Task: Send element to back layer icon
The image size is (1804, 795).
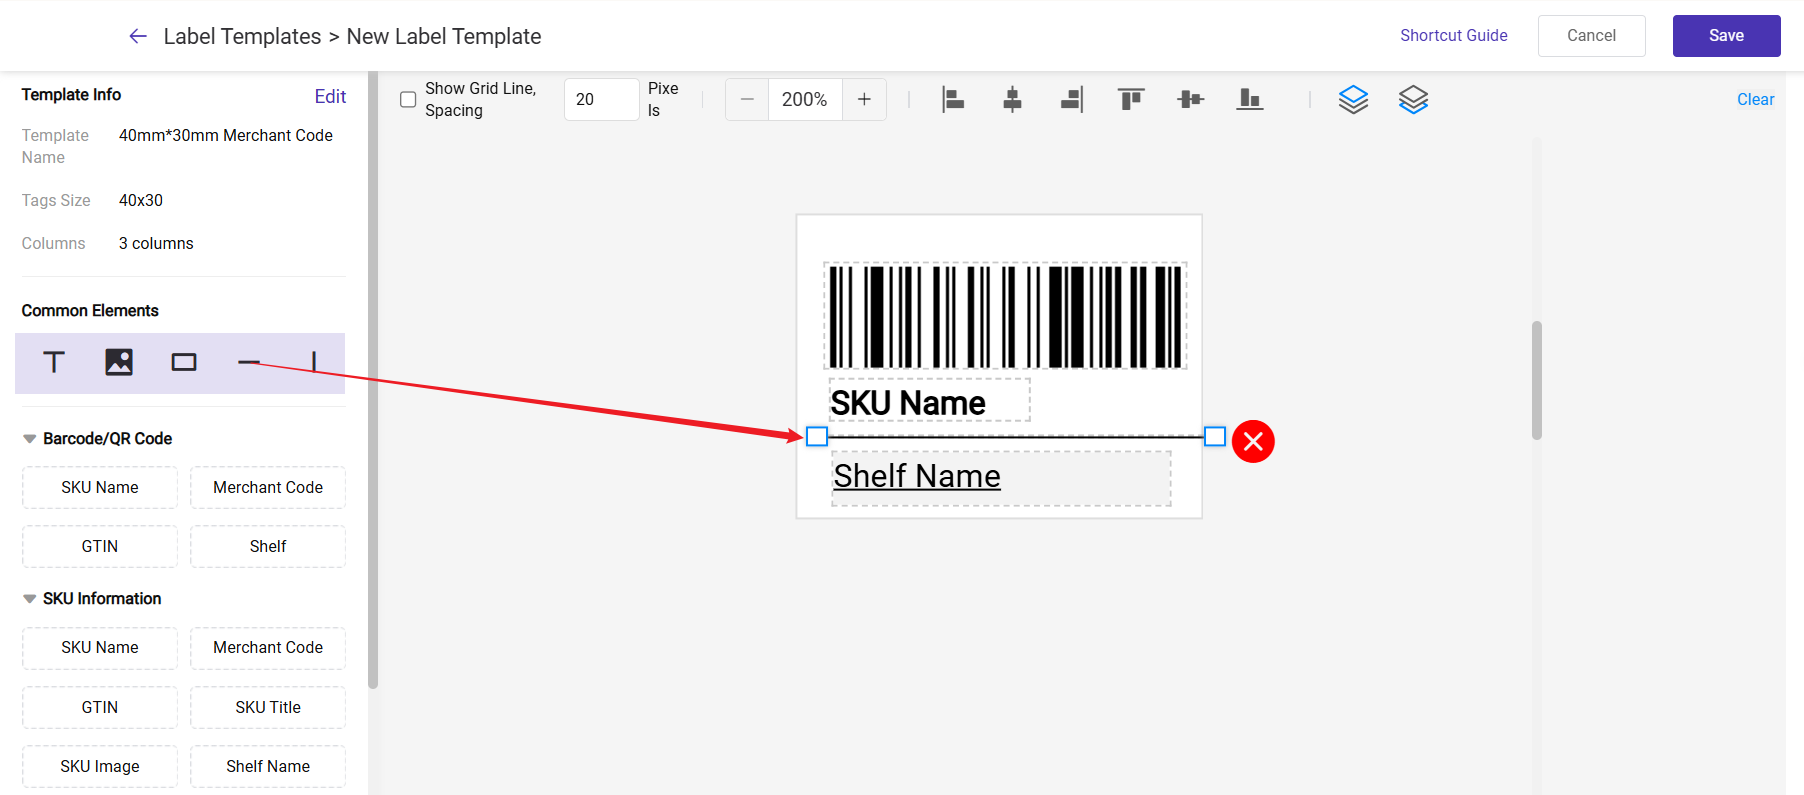Action: (1413, 99)
